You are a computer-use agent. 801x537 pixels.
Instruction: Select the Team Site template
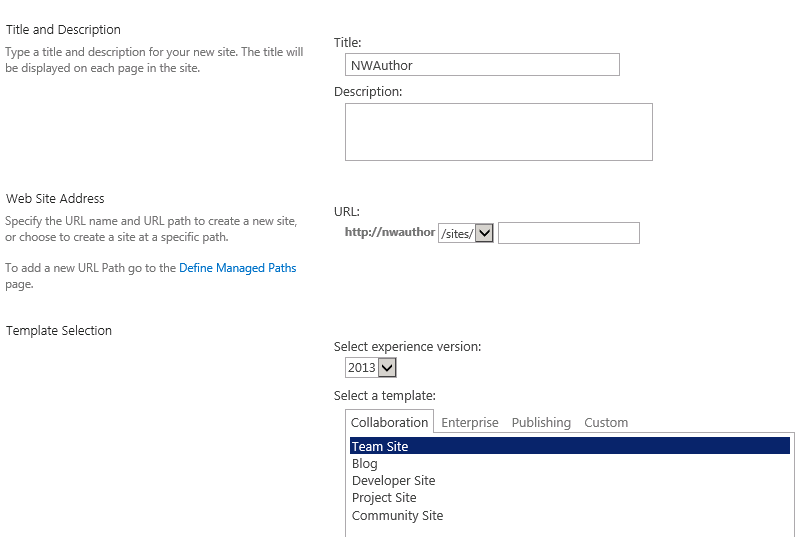click(570, 446)
